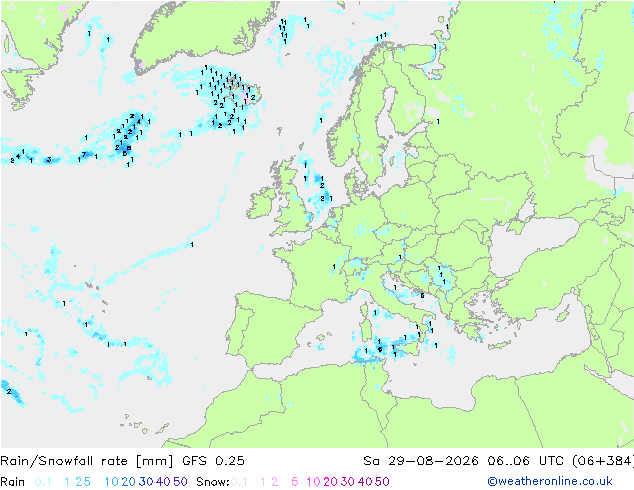Click the 'Rain/Snowfall rate [mm]' title text
This screenshot has width=634, height=490.
coord(87,461)
